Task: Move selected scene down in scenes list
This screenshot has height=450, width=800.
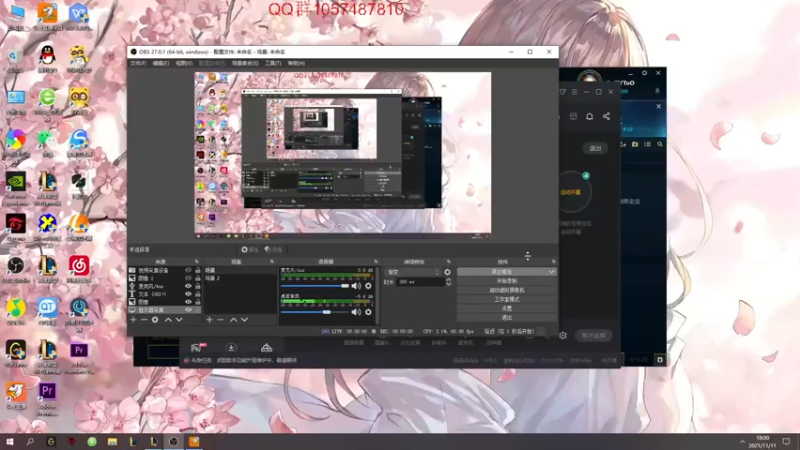Action: 244,319
